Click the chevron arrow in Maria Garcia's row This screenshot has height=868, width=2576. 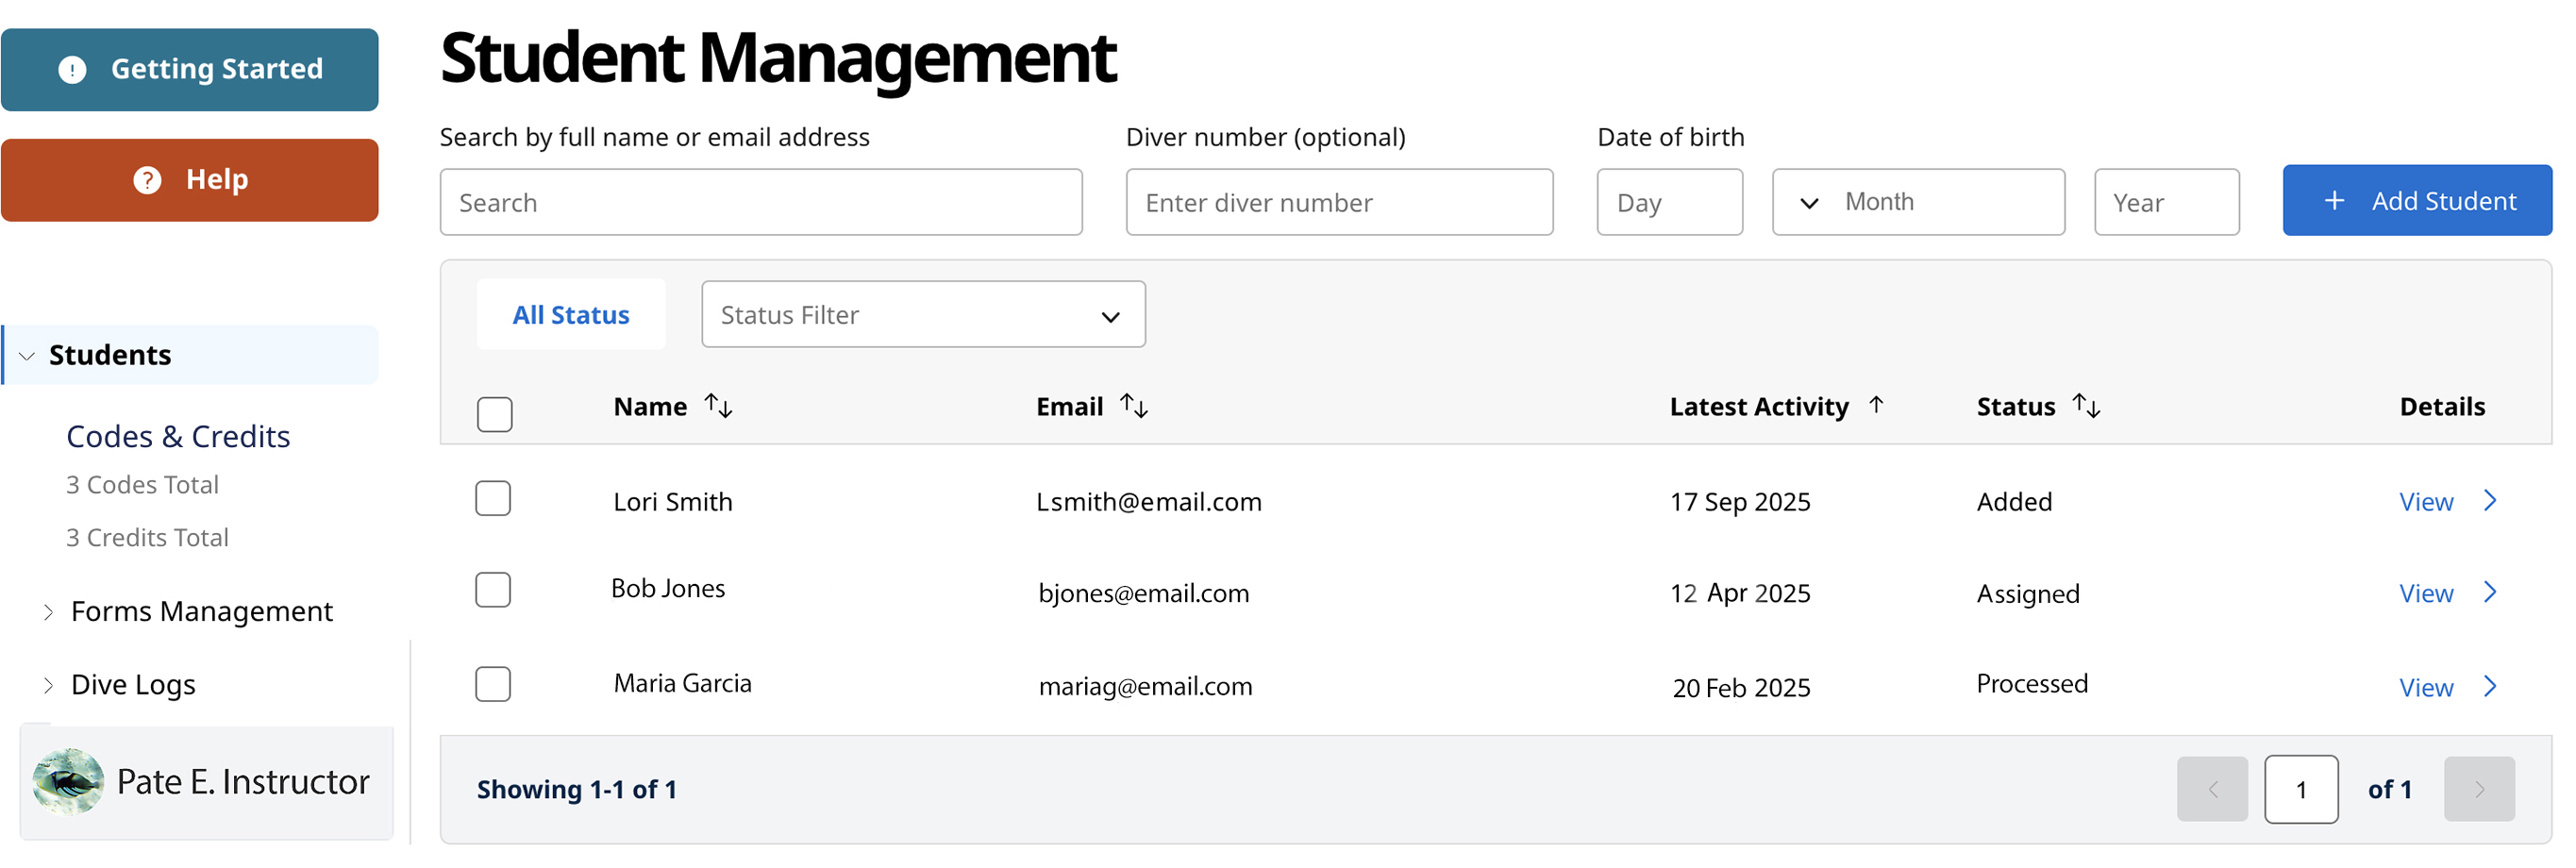pyautogui.click(x=2491, y=687)
